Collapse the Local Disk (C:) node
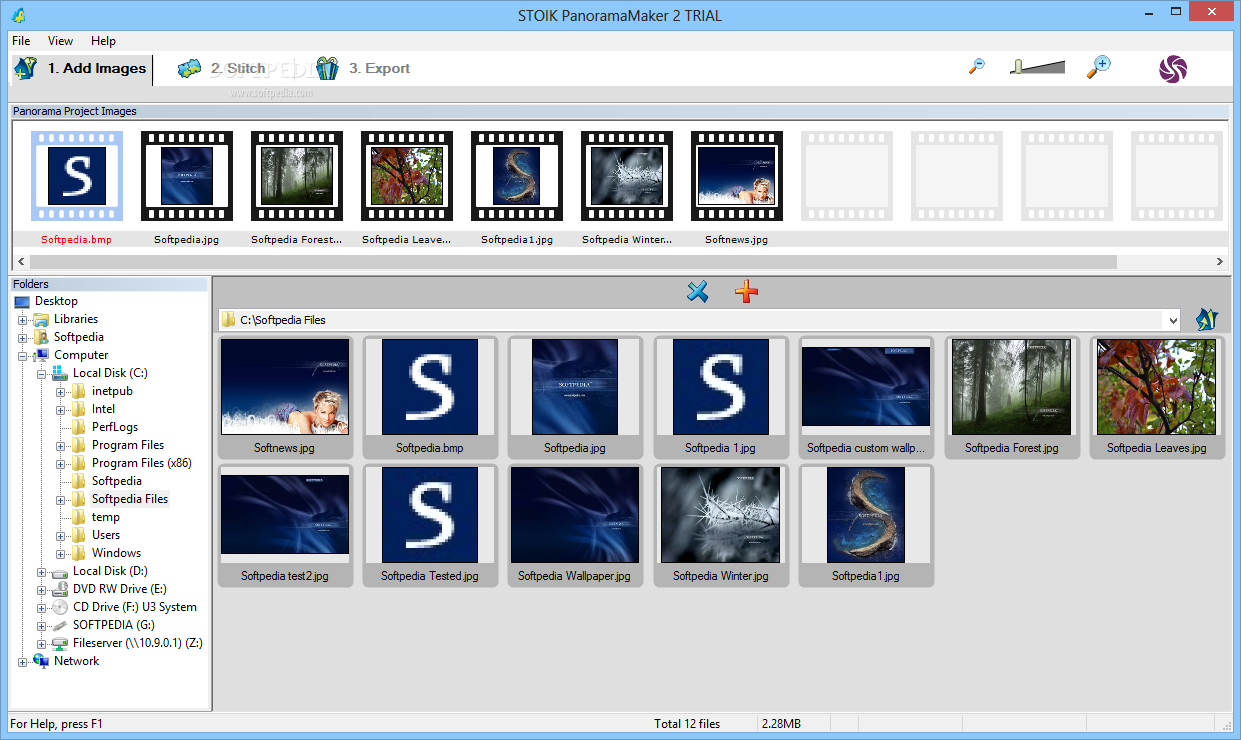1241x740 pixels. coord(42,374)
